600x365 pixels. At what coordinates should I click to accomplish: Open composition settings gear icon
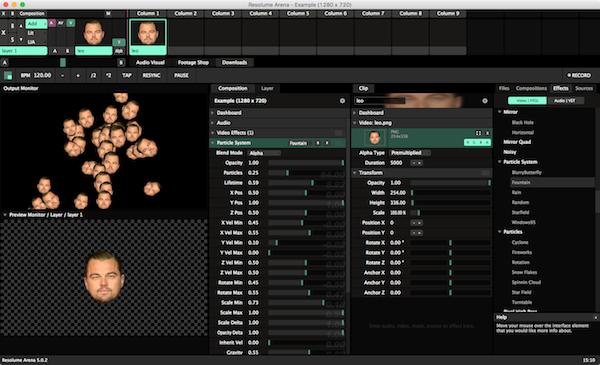click(x=342, y=101)
